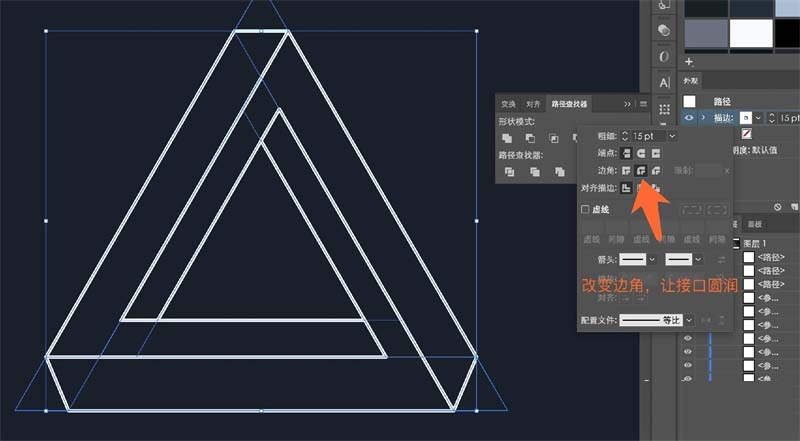Toggle eye of the bottom layer row

(x=688, y=379)
